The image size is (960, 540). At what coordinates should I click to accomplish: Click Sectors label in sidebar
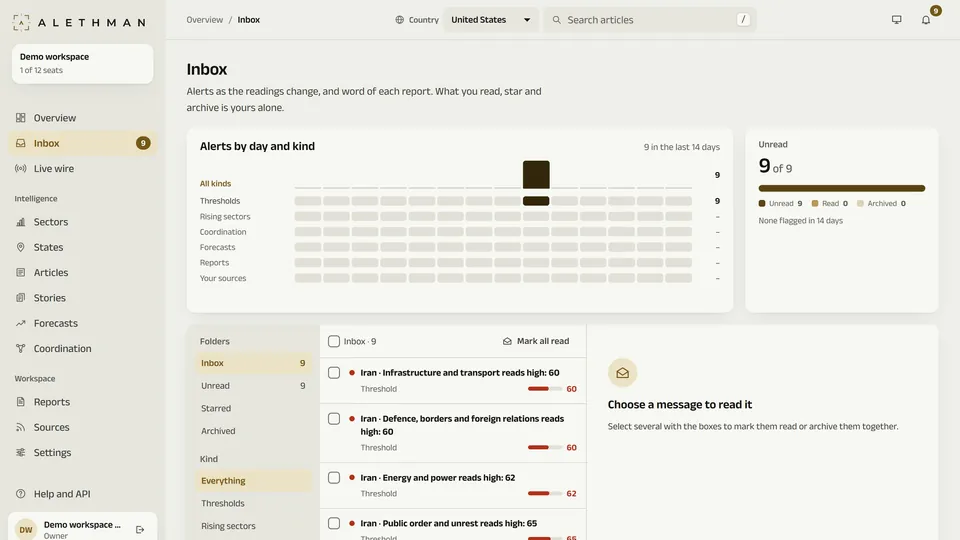51,222
